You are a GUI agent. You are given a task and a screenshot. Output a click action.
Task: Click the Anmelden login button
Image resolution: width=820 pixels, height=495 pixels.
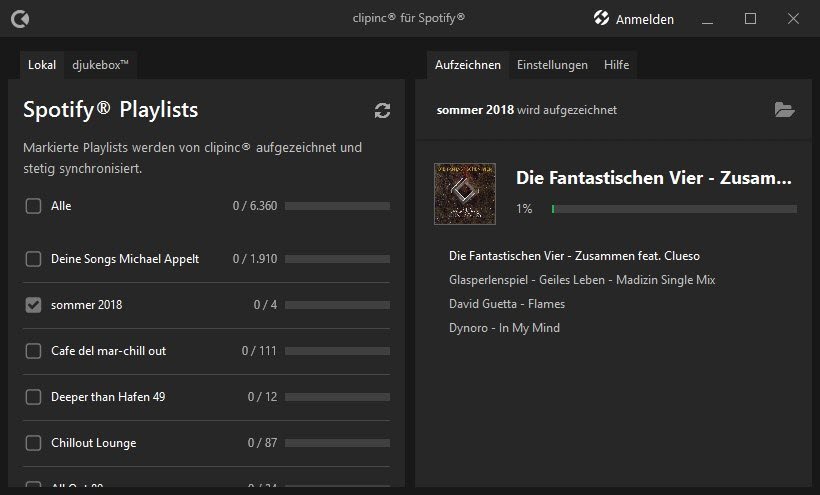(644, 19)
